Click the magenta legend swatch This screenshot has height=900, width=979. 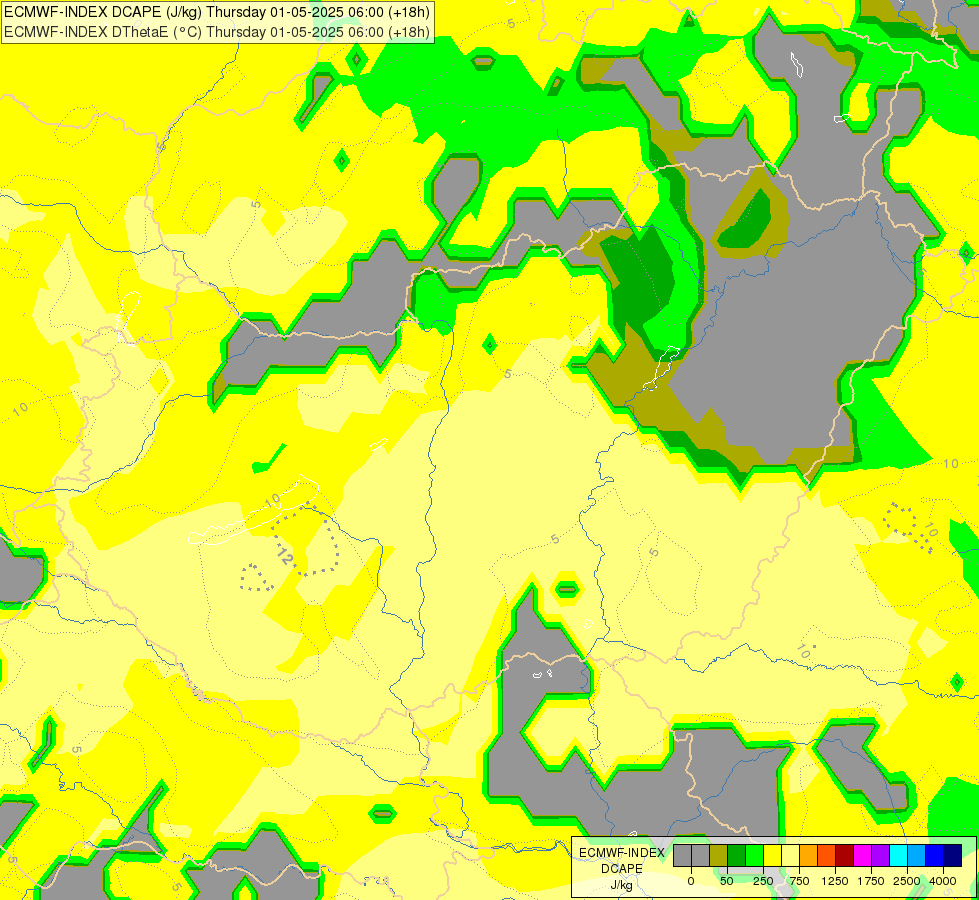coord(863,855)
